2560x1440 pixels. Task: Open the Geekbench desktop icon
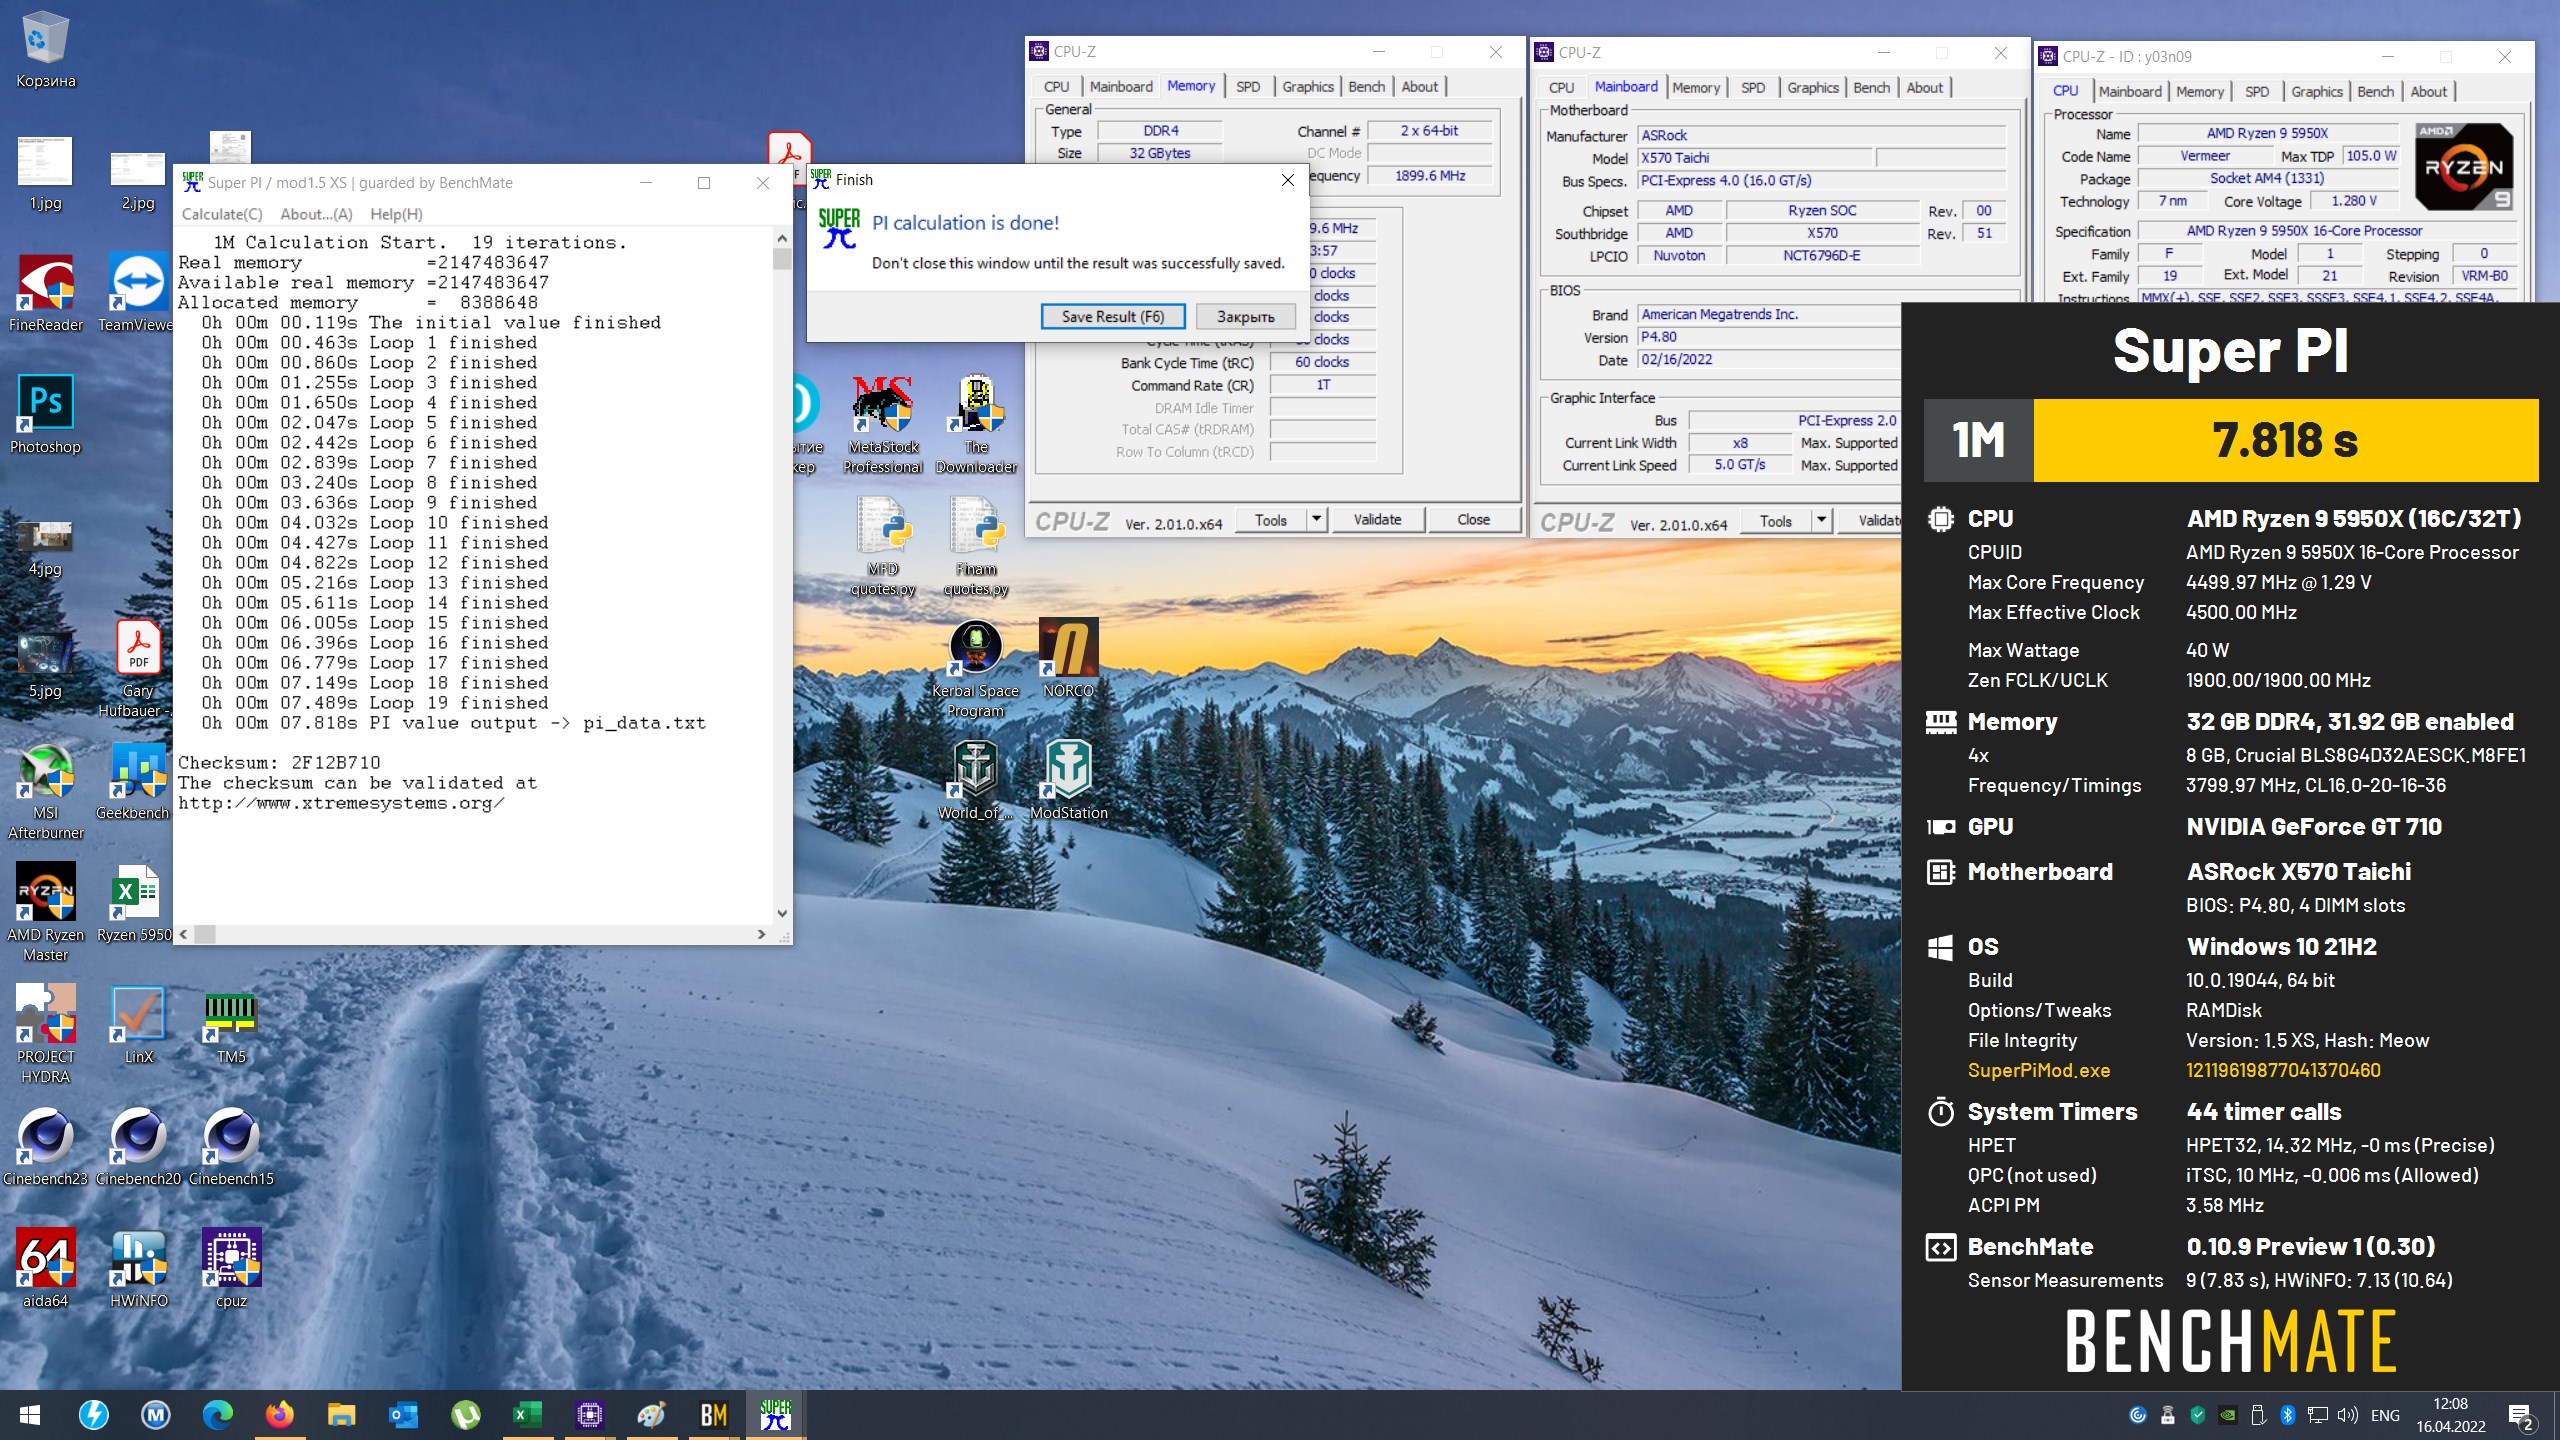click(x=137, y=782)
